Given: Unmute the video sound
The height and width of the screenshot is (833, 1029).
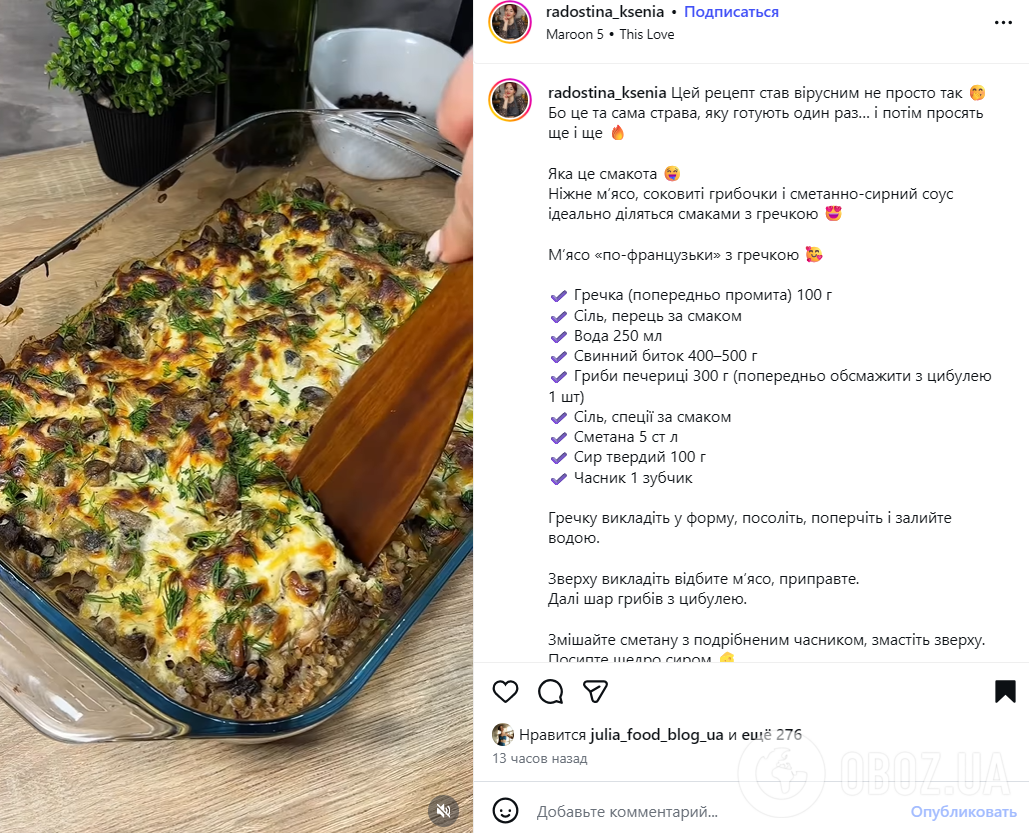Looking at the screenshot, I should (444, 810).
